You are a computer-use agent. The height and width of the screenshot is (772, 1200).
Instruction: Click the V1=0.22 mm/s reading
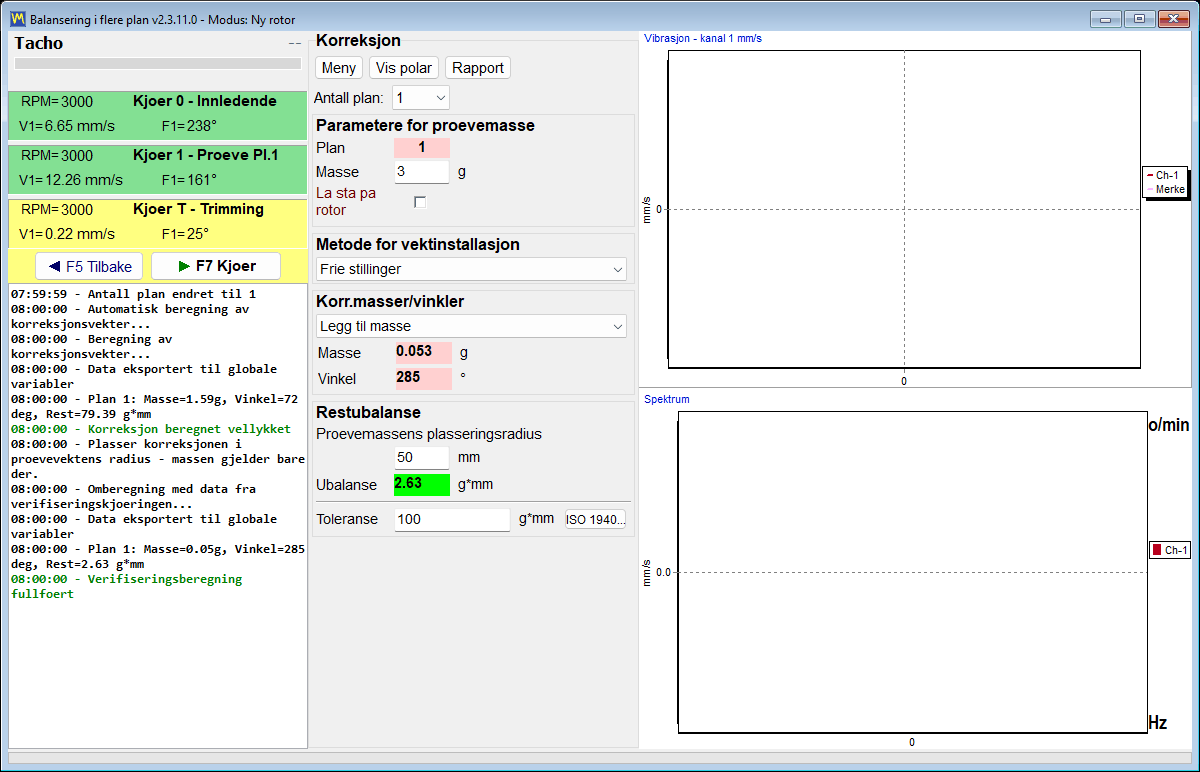[67, 234]
